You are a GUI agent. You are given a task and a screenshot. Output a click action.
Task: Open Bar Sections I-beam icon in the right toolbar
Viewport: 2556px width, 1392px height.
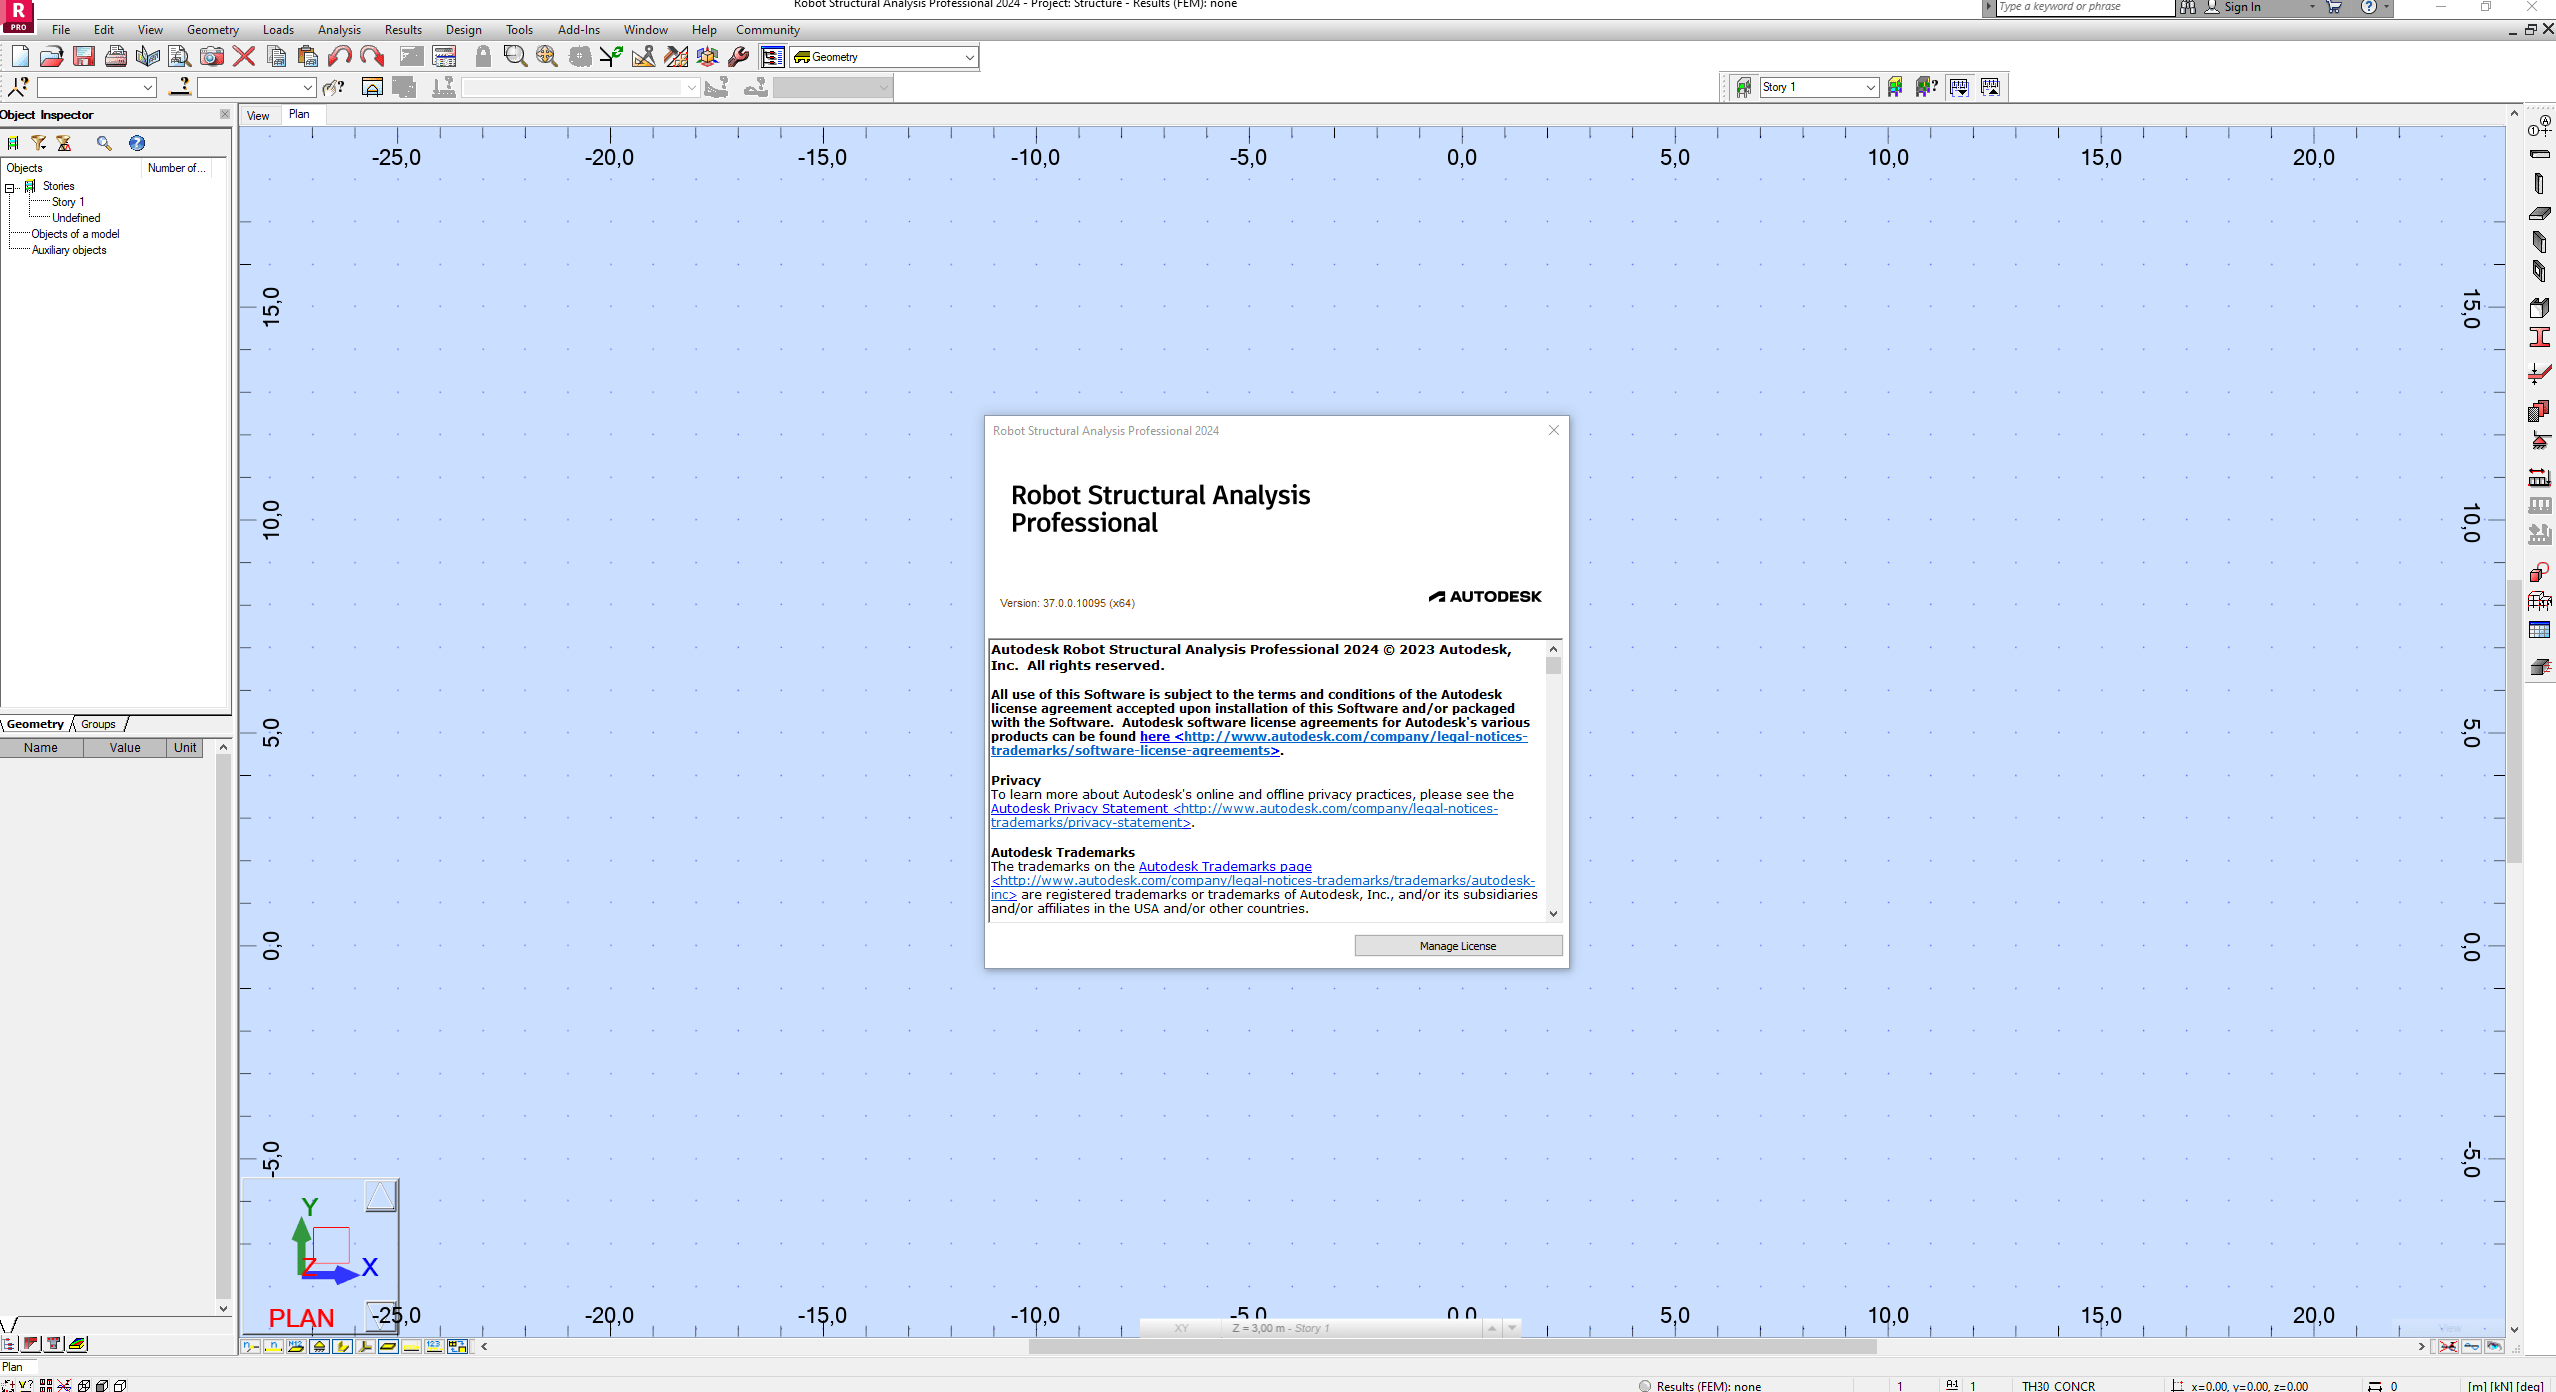pos(2539,337)
